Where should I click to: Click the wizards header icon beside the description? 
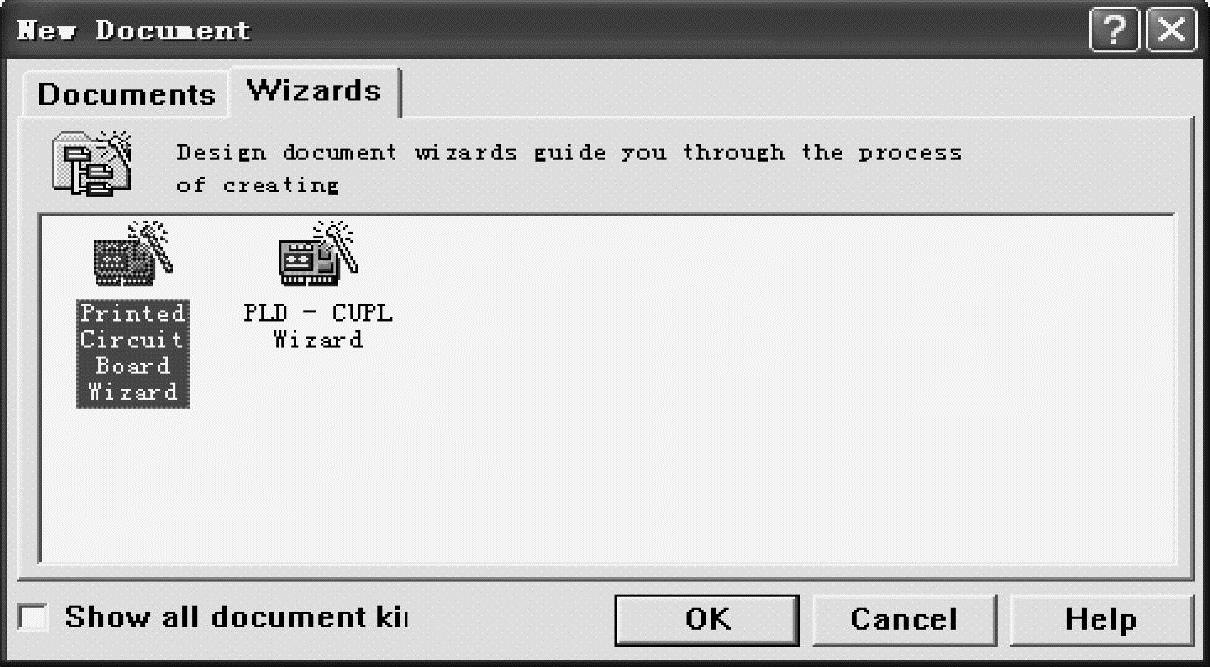[92, 160]
